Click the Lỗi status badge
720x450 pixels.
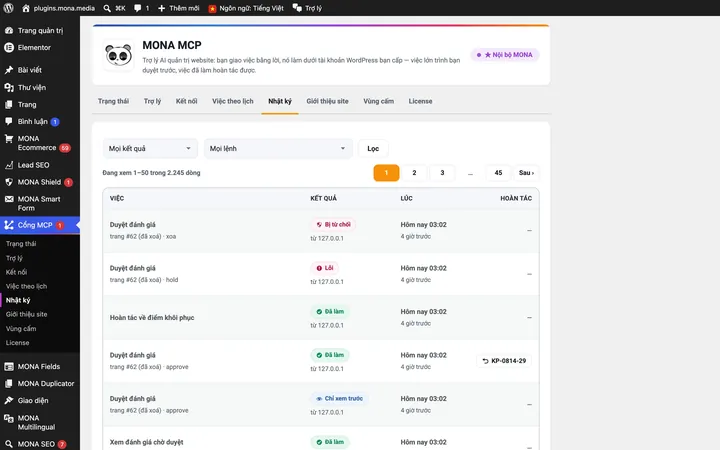pyautogui.click(x=325, y=268)
